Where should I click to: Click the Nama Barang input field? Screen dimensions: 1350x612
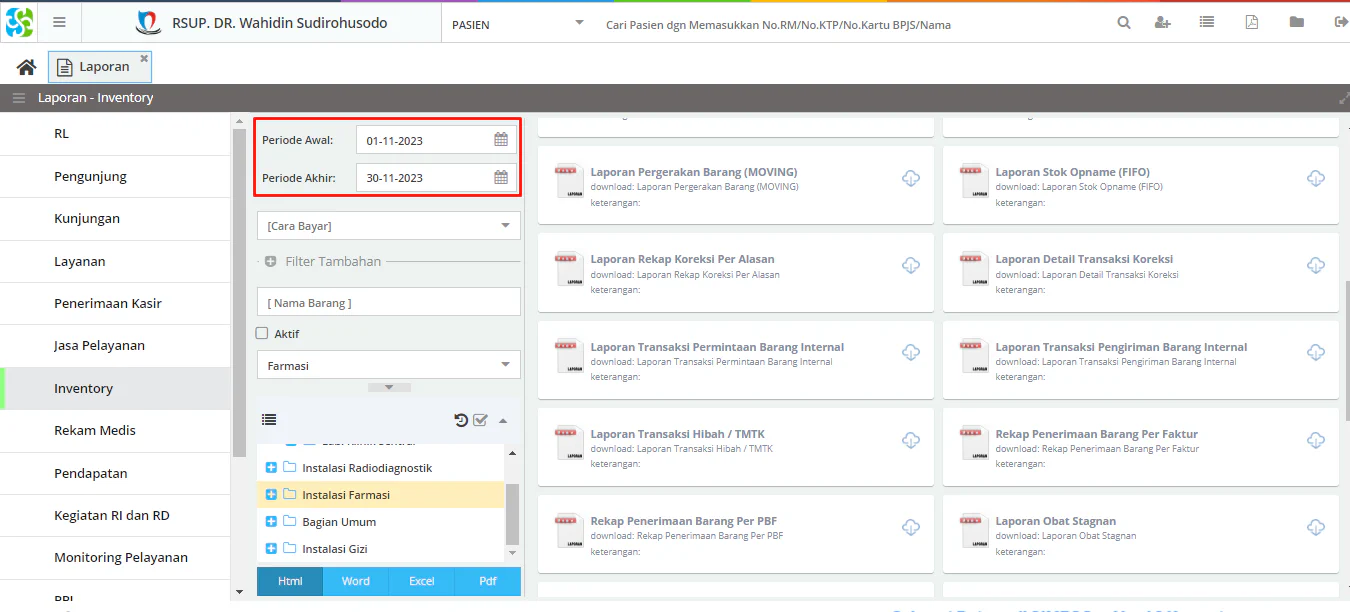[x=388, y=302]
